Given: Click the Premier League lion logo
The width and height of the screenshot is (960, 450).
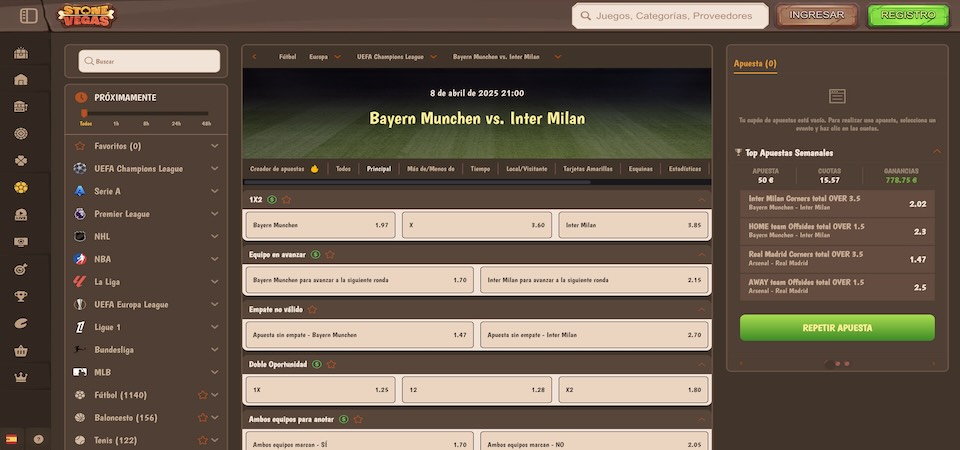Looking at the screenshot, I should pos(80,214).
